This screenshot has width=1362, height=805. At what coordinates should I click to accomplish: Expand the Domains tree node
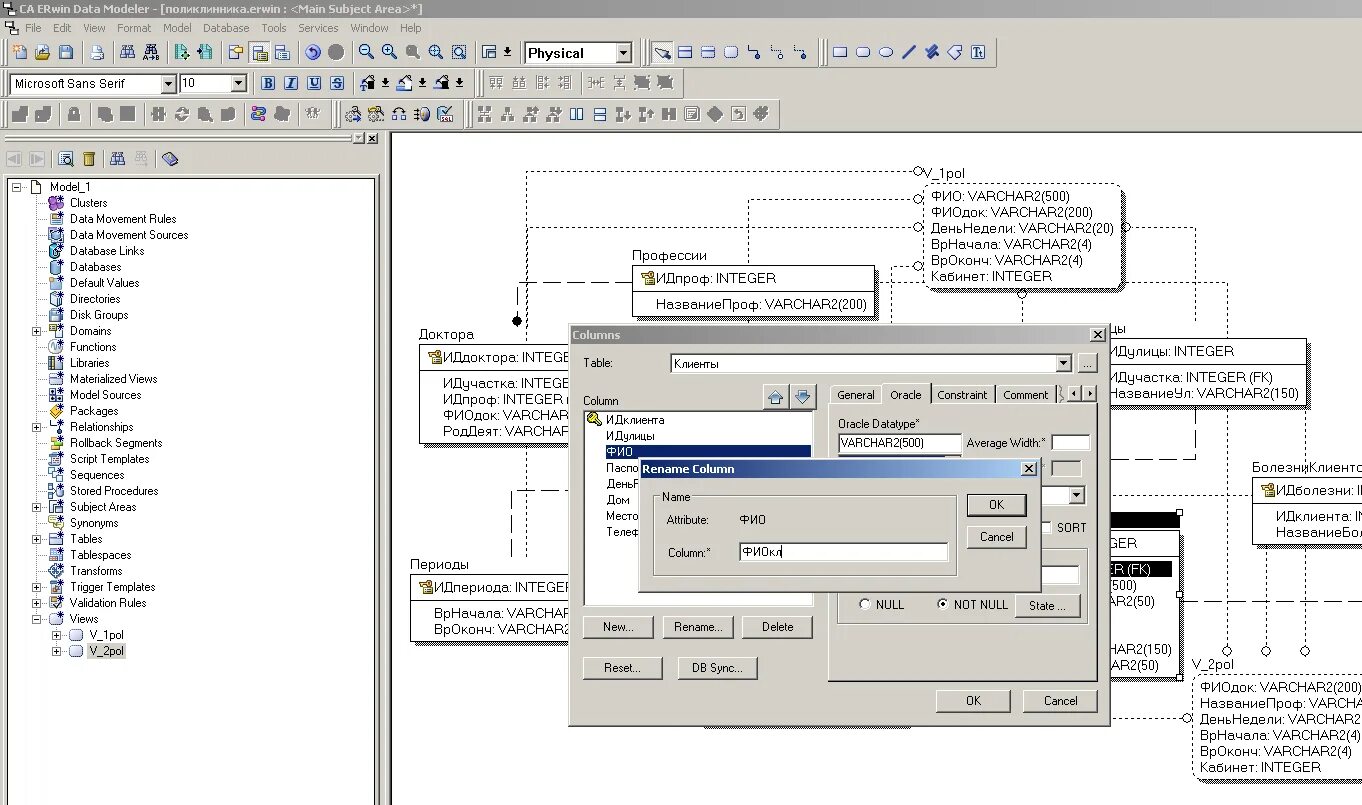tap(37, 331)
